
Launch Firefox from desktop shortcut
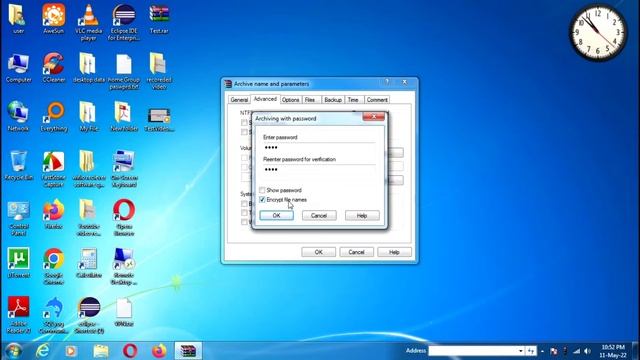(x=53, y=214)
